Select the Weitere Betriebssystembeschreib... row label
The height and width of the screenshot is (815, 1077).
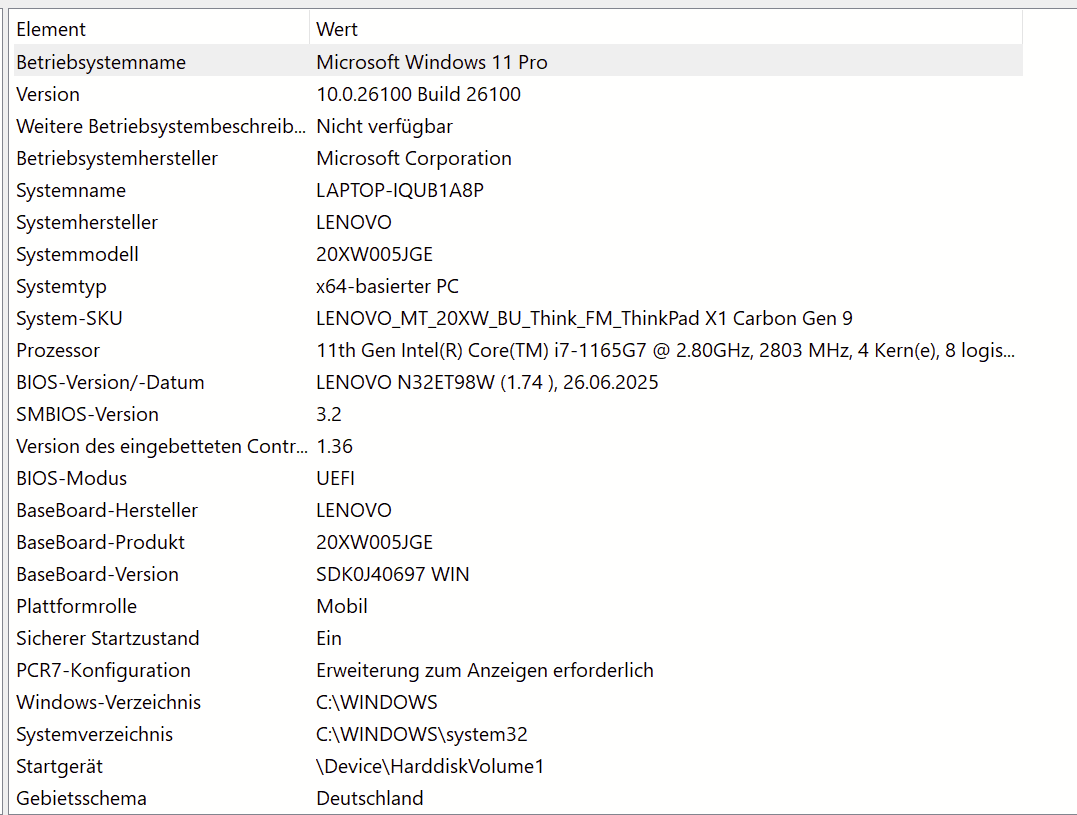point(161,126)
